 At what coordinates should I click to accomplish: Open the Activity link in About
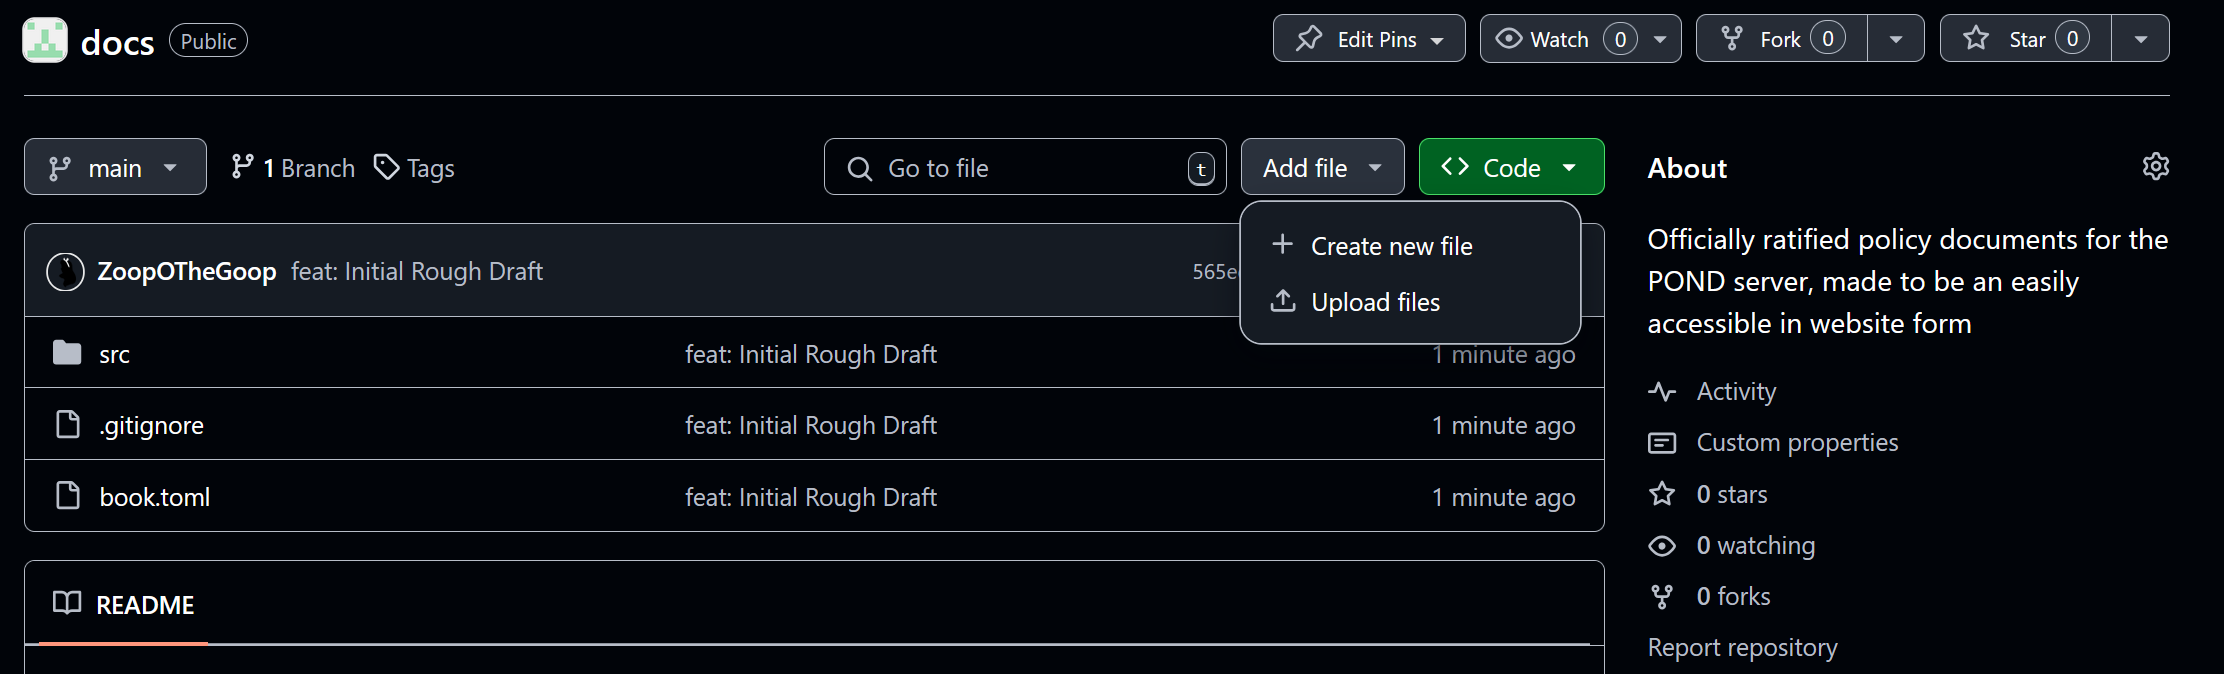tap(1736, 391)
